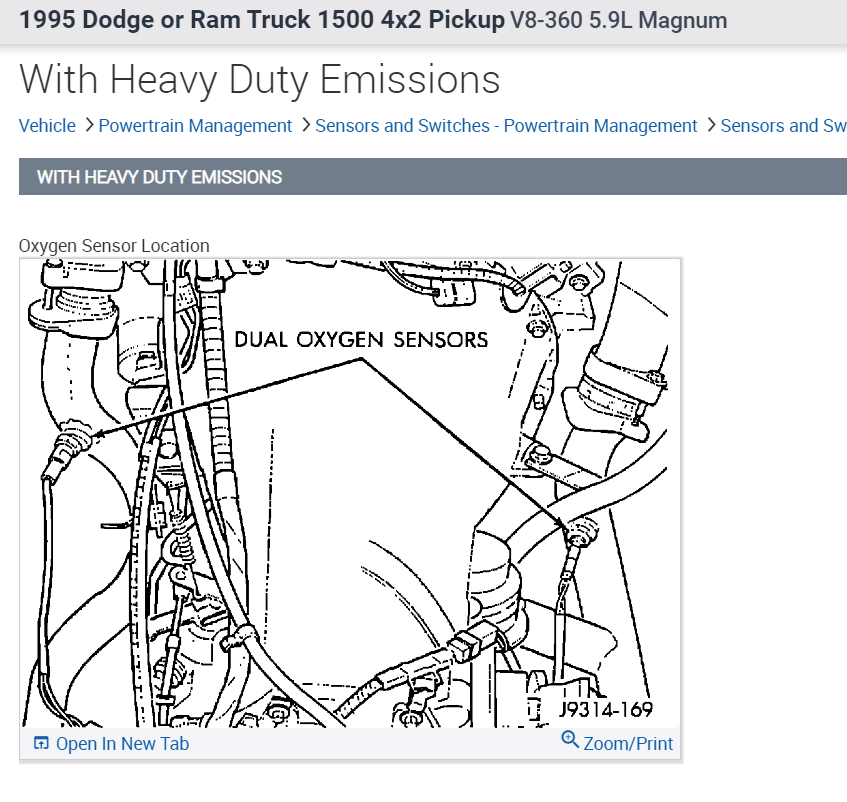Select the Oxygen Sensor Location caption
This screenshot has height=802, width=847.
point(114,246)
